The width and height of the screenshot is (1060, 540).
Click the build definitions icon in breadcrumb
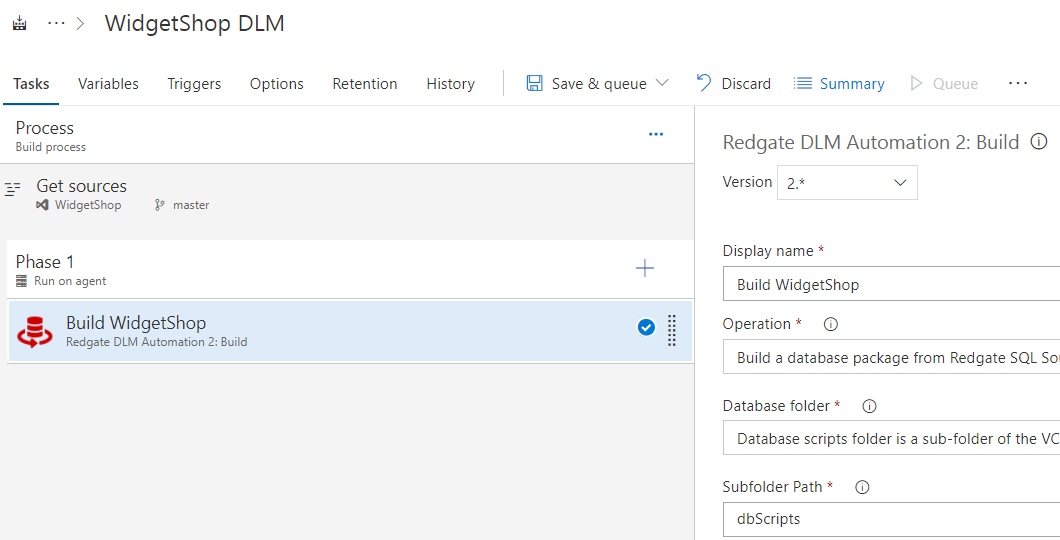[x=20, y=24]
